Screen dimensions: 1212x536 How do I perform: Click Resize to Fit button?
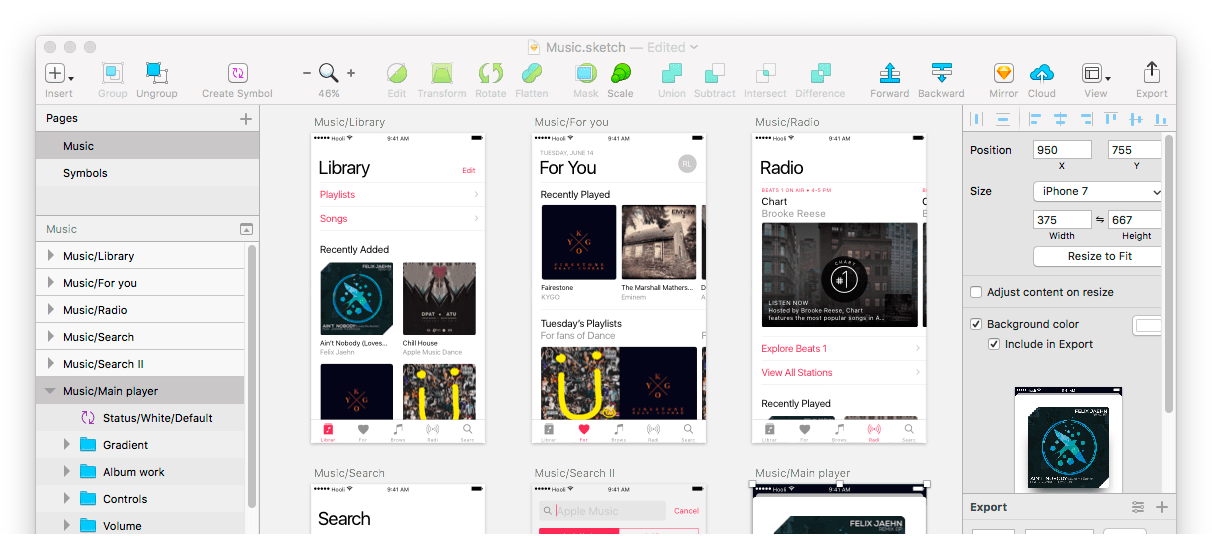1098,256
